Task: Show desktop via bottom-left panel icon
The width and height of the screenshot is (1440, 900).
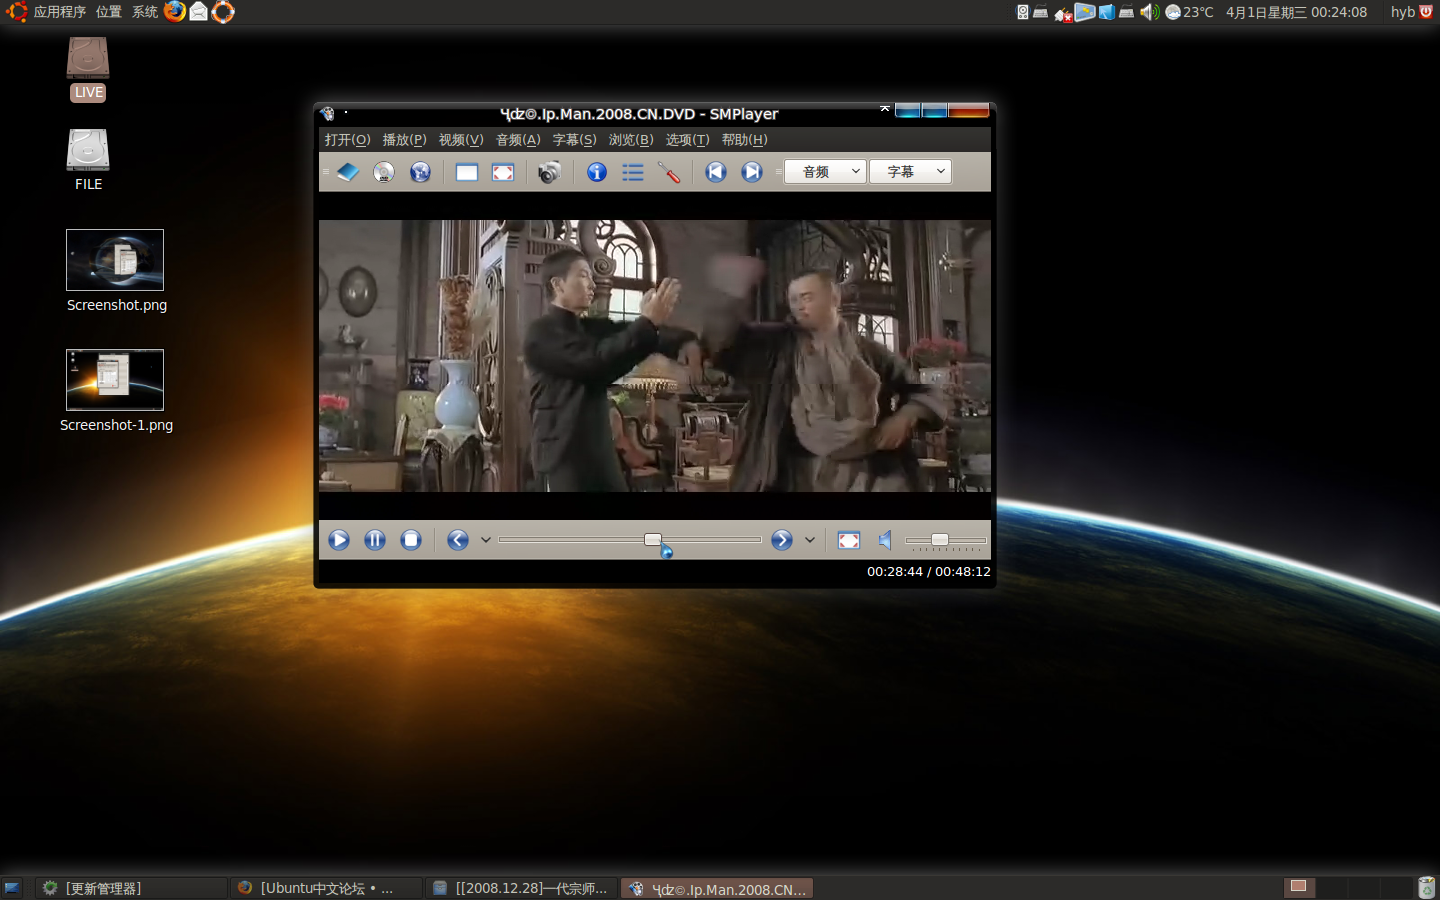Action: click(x=12, y=888)
